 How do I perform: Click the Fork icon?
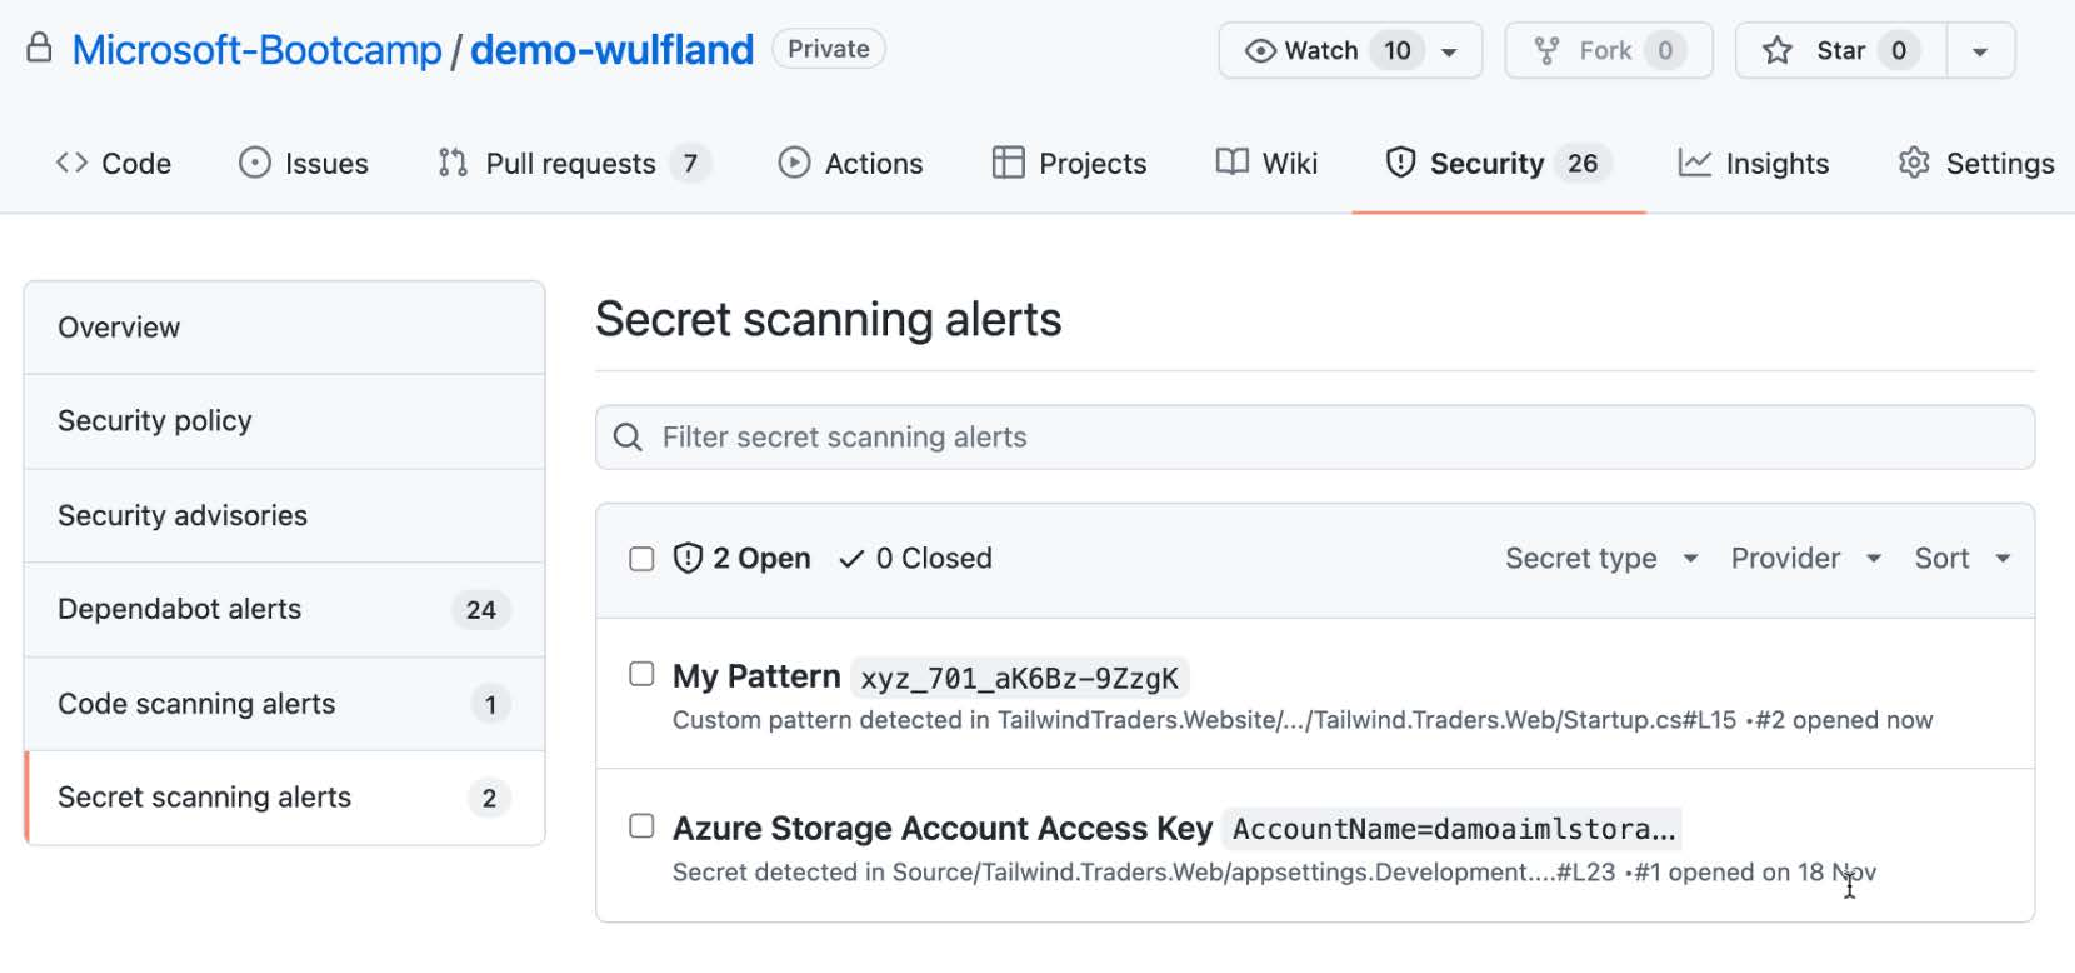coord(1547,51)
